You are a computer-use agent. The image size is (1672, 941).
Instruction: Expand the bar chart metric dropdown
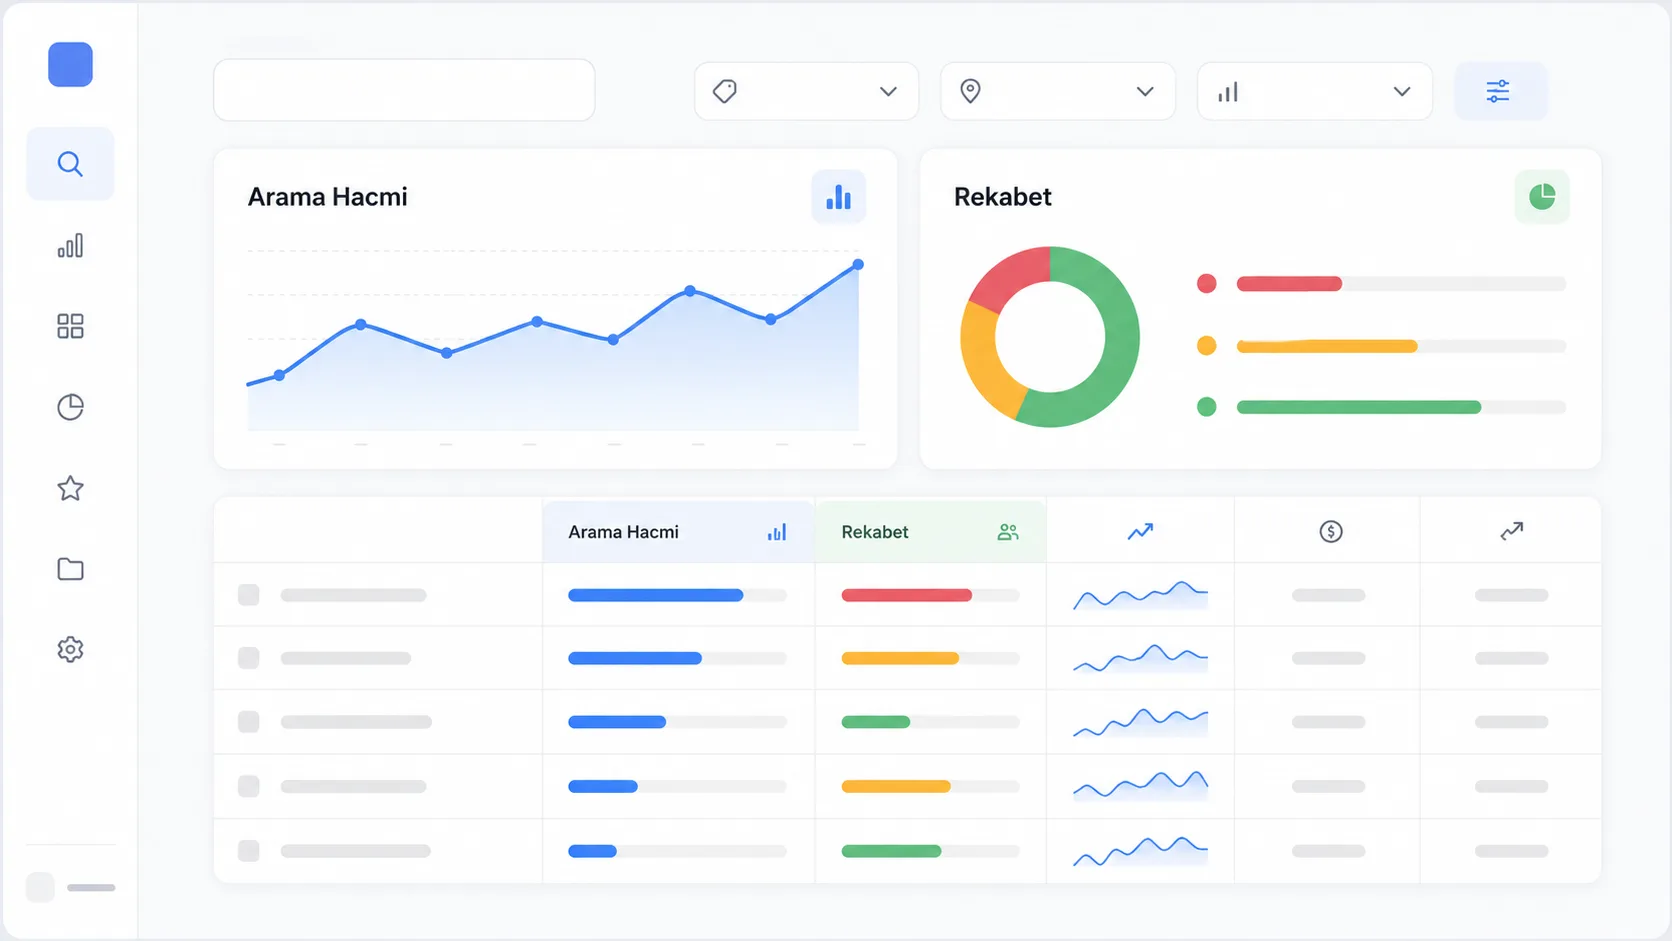point(1315,92)
